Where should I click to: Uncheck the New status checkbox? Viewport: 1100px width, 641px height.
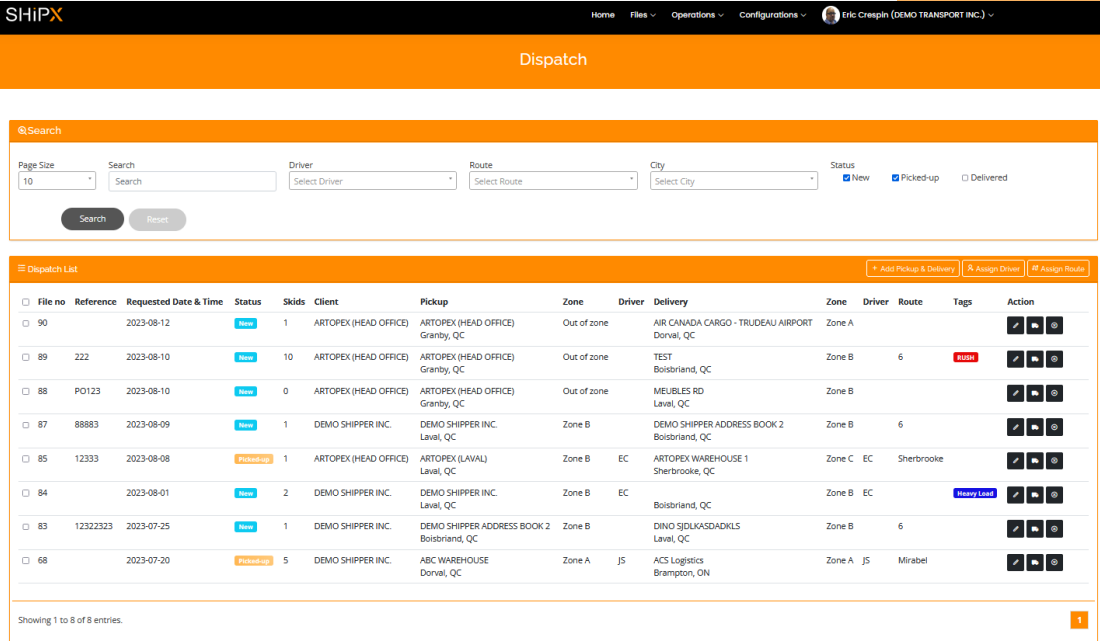(x=846, y=178)
